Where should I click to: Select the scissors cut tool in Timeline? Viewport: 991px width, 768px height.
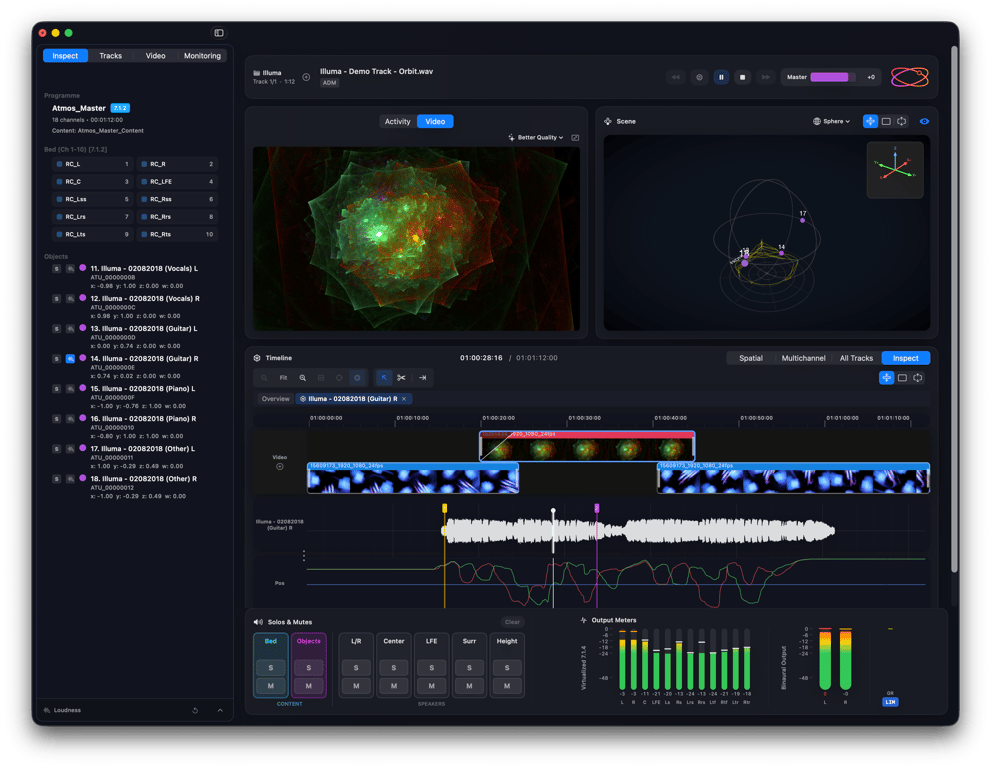point(401,378)
